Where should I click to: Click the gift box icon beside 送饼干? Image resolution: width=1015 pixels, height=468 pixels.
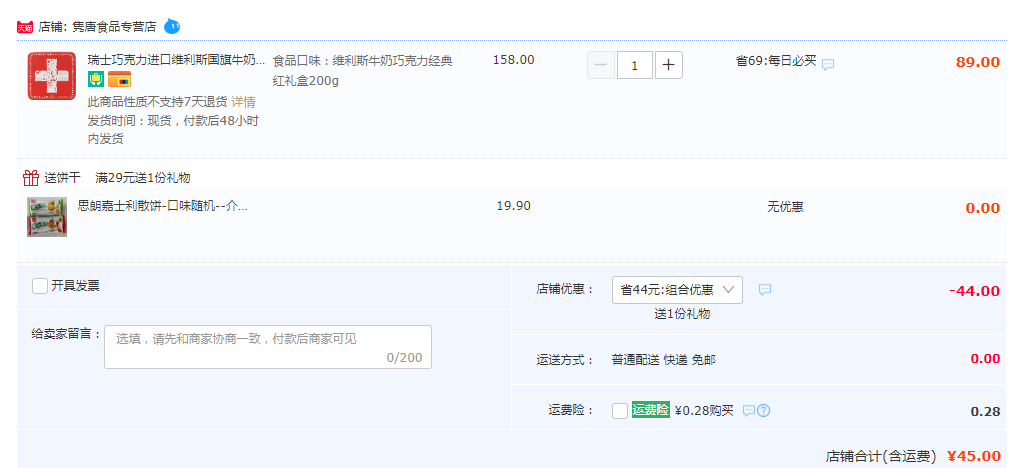pyautogui.click(x=31, y=177)
